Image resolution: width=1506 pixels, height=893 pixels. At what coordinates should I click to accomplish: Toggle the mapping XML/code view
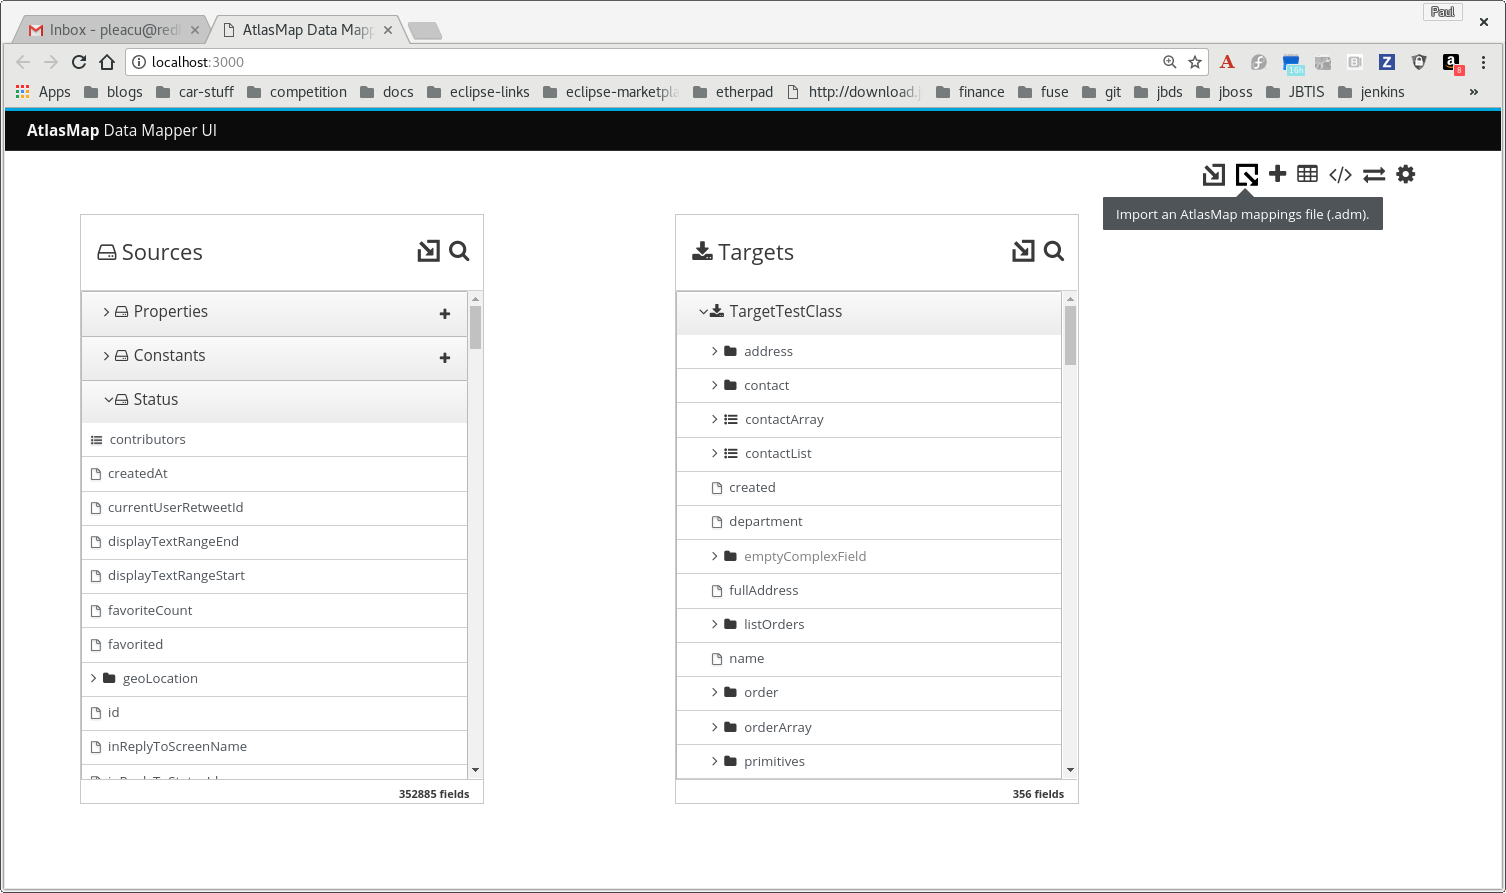pyautogui.click(x=1340, y=174)
